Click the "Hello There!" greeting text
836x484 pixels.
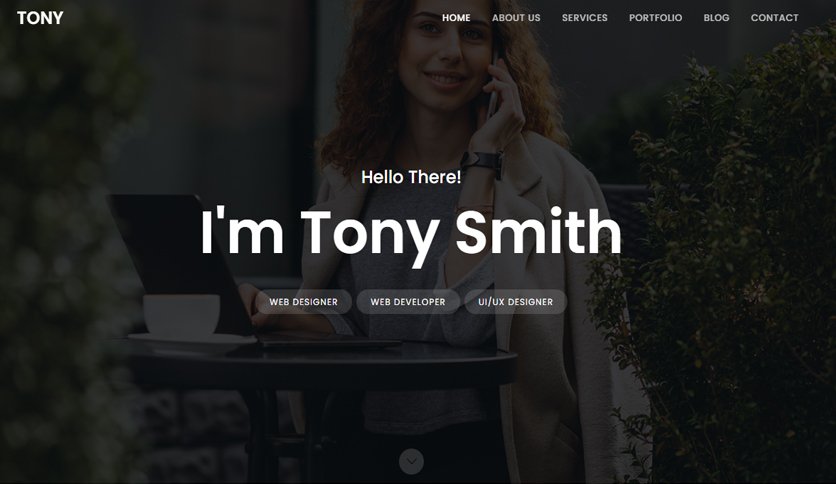tap(411, 177)
